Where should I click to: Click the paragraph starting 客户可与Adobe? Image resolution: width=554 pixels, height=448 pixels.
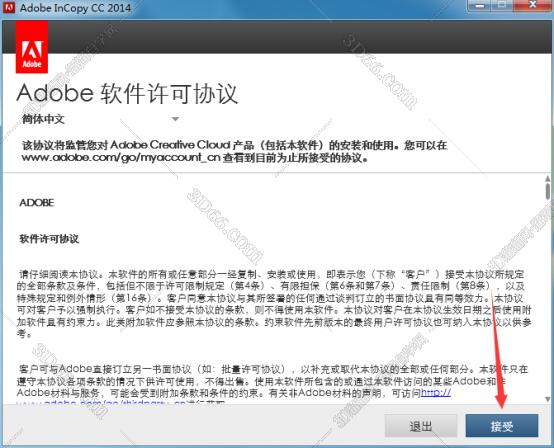pyautogui.click(x=272, y=385)
